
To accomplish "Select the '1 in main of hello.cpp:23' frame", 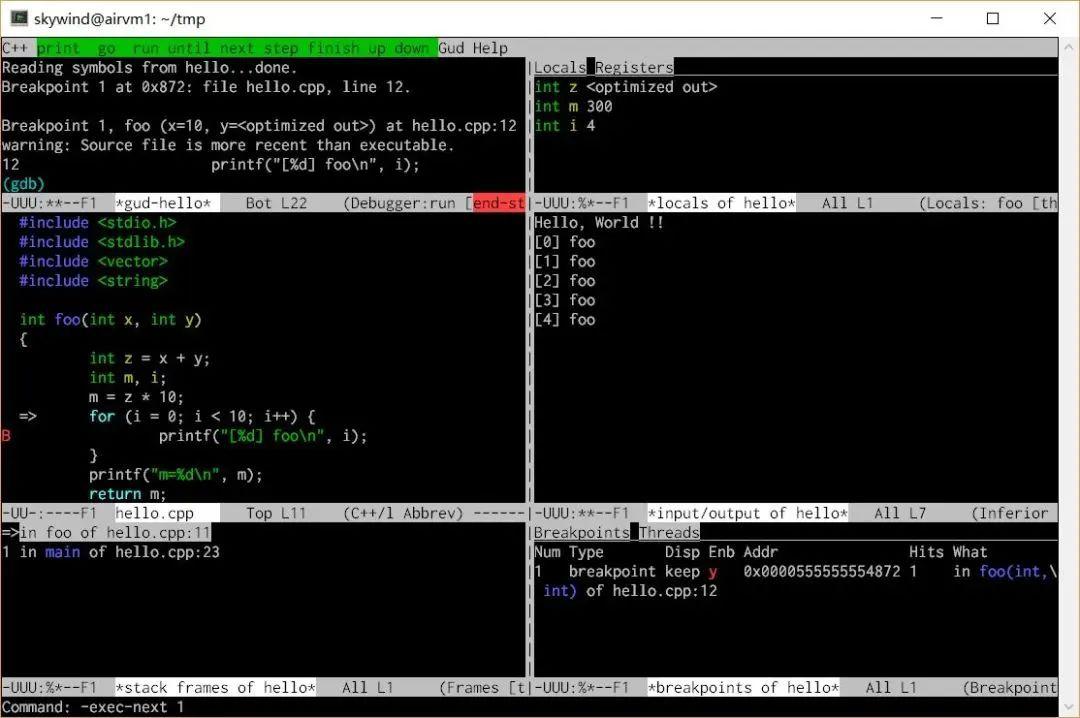I will (x=110, y=552).
